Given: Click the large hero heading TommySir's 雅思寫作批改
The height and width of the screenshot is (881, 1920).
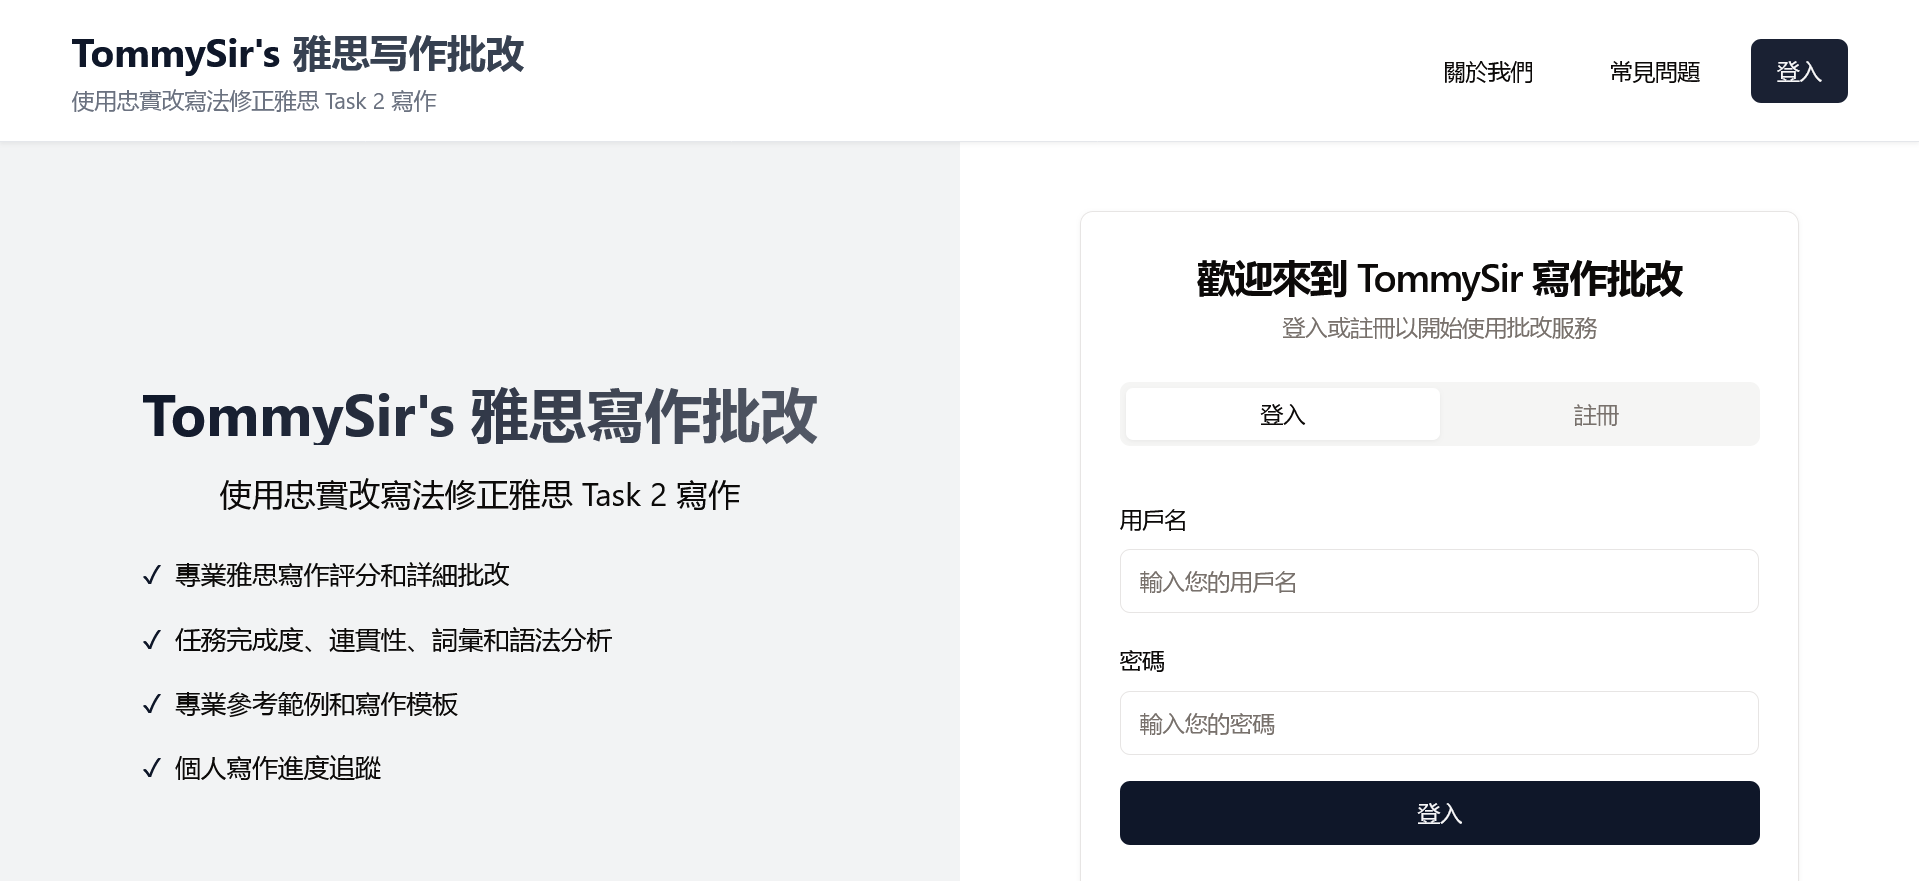Looking at the screenshot, I should (479, 416).
